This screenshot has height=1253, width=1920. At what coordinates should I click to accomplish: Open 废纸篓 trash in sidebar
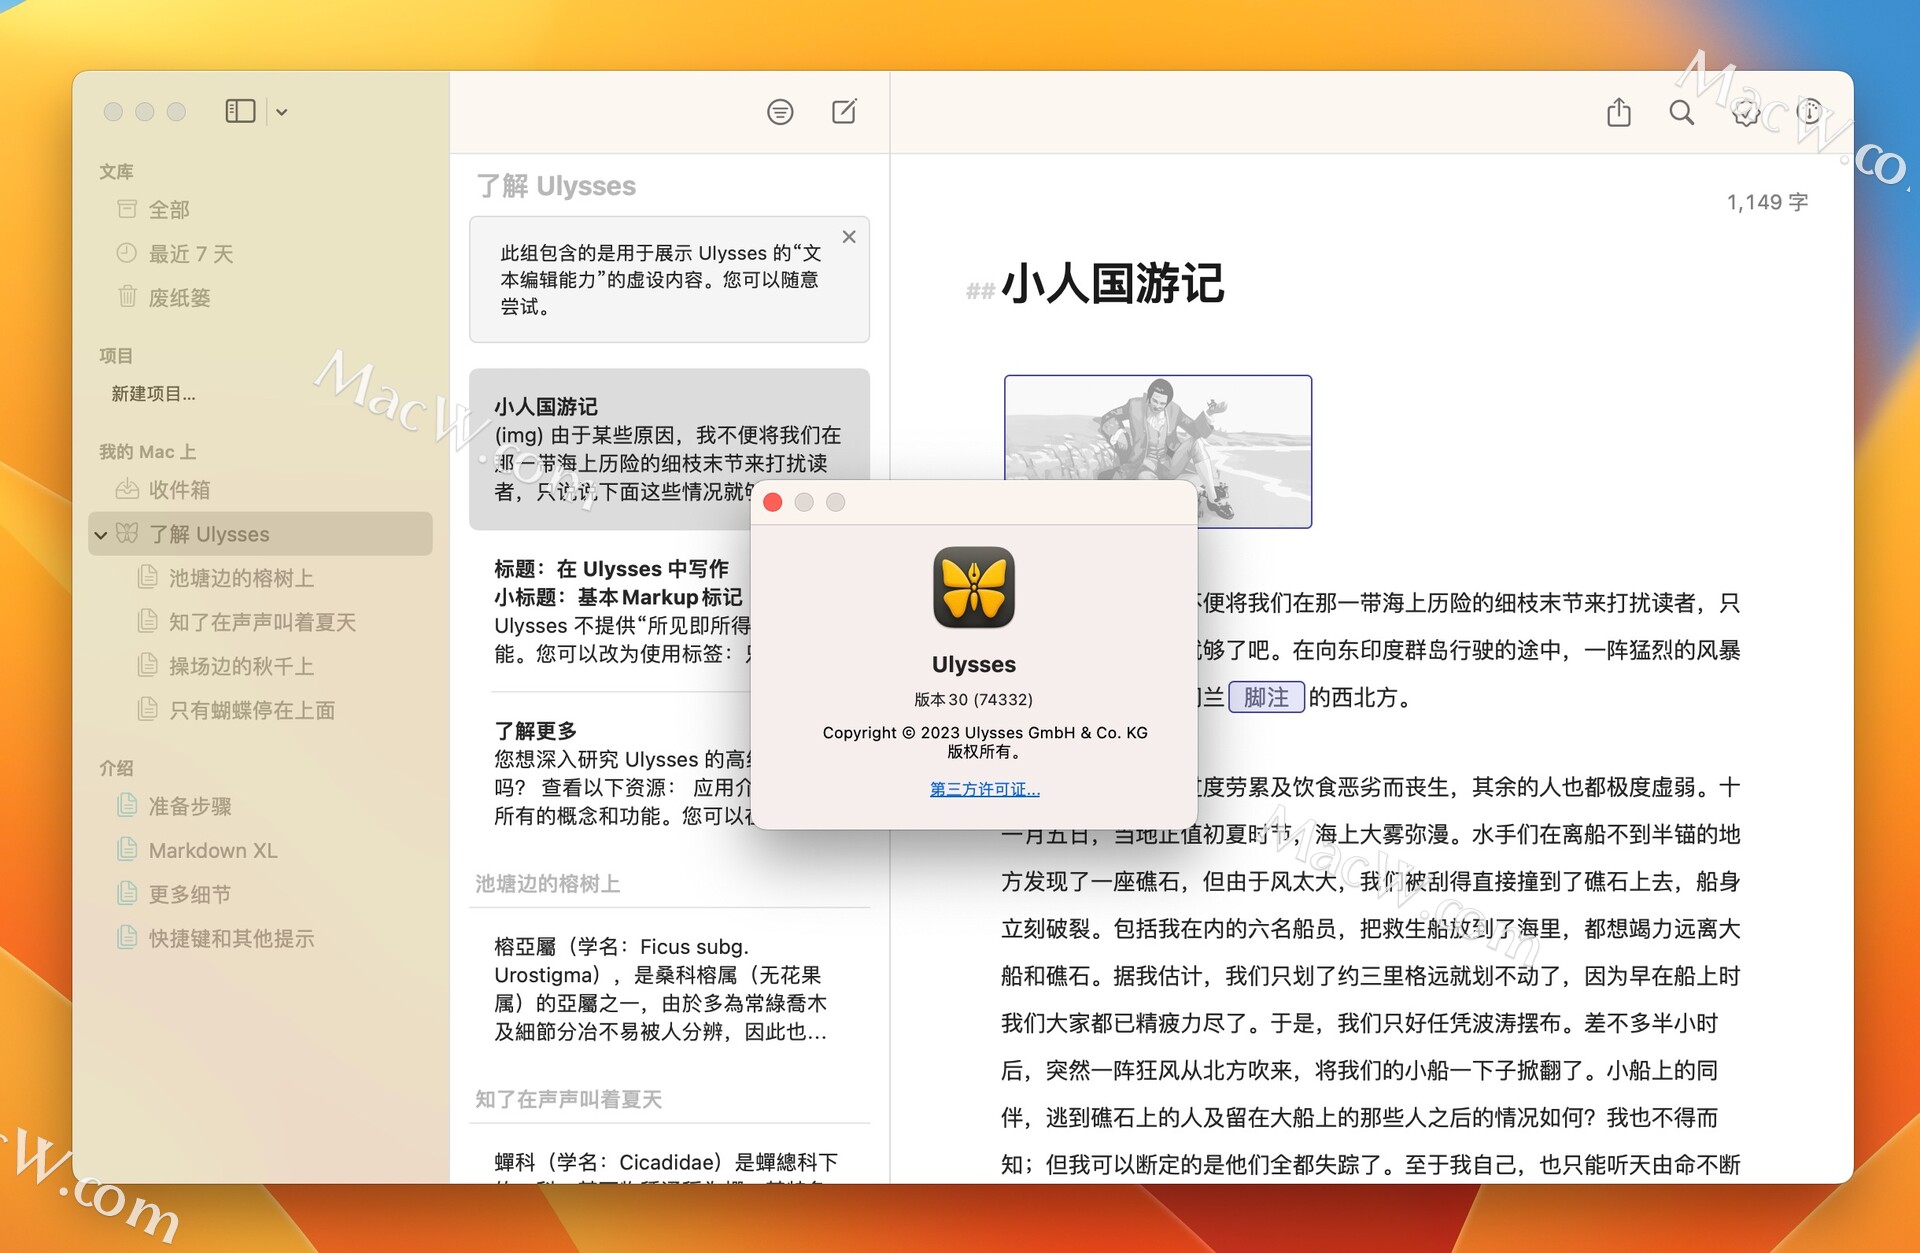click(x=179, y=298)
